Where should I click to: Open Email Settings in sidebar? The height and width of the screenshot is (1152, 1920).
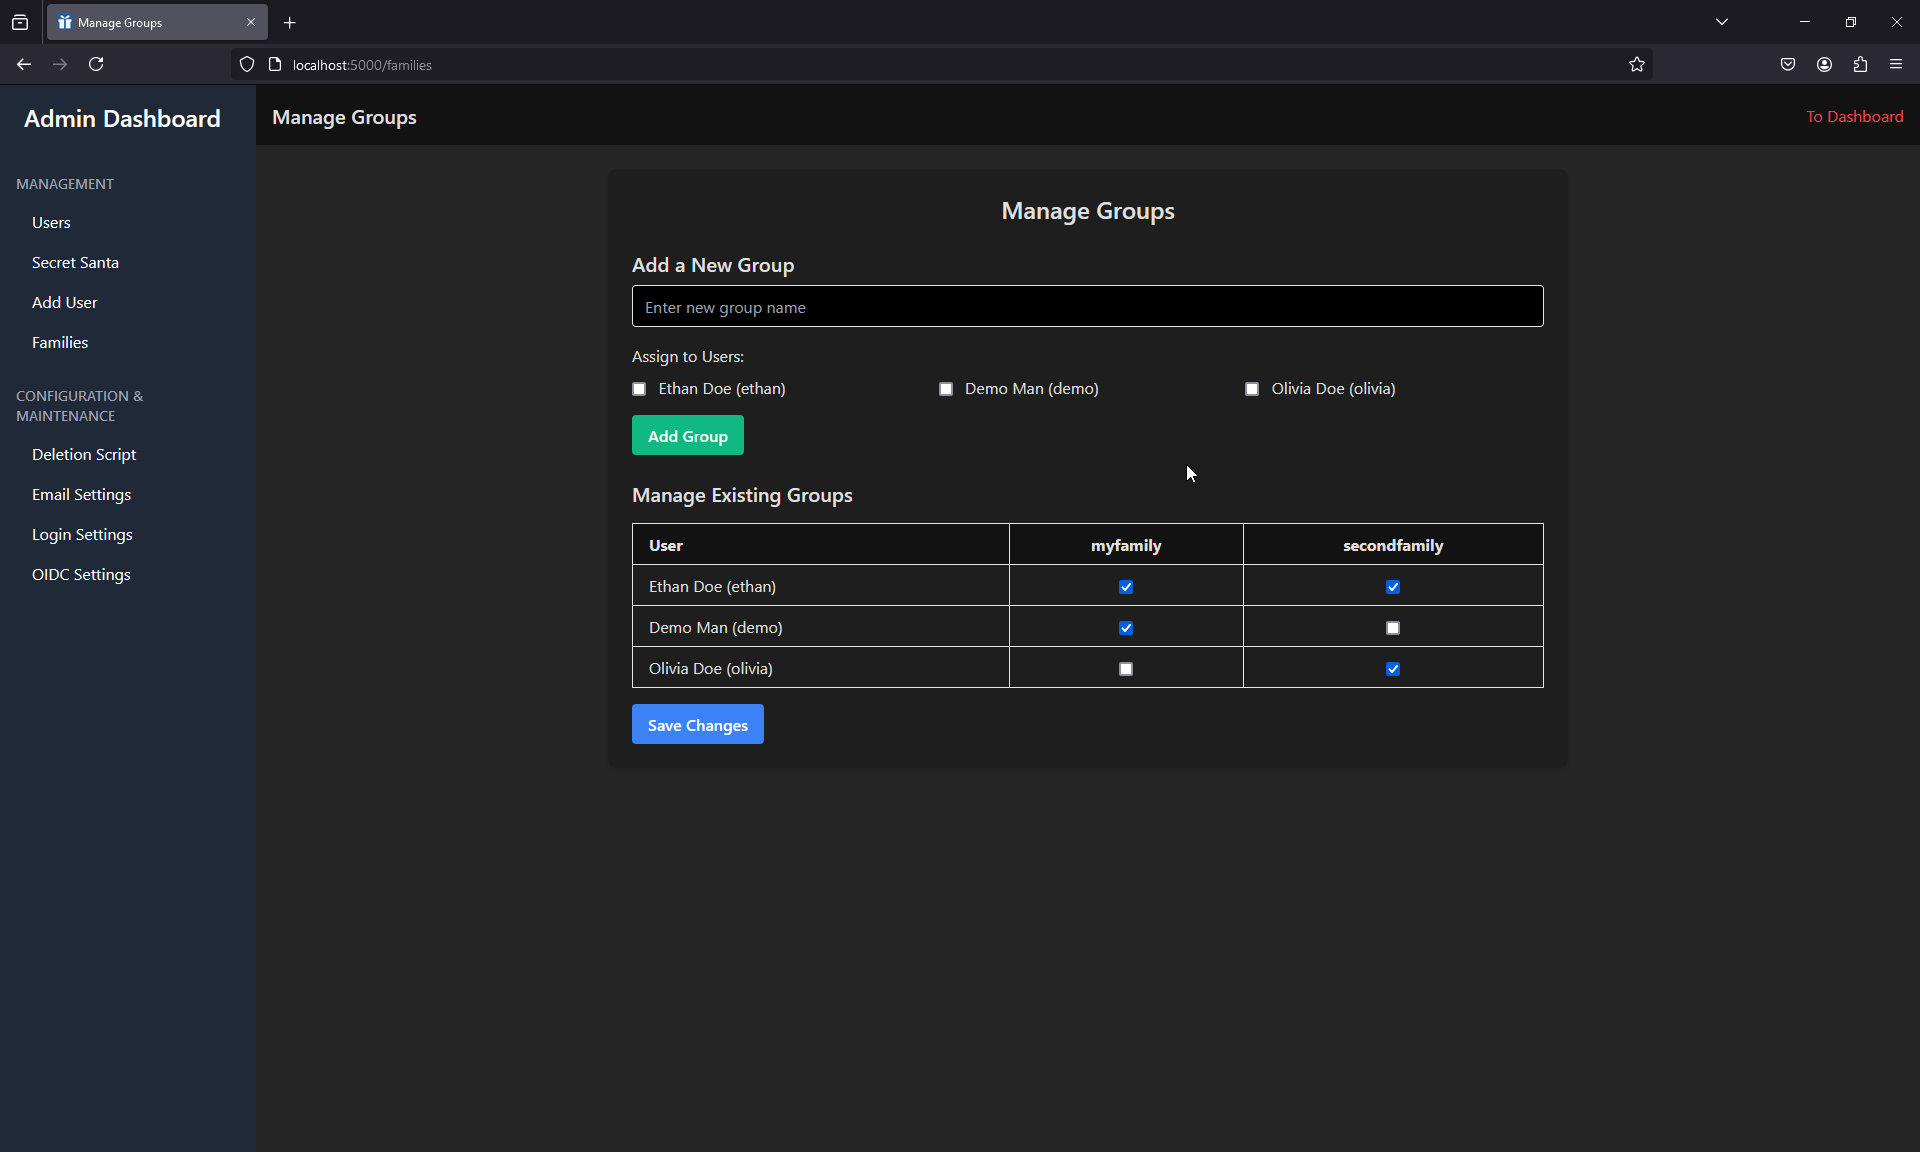pos(81,494)
